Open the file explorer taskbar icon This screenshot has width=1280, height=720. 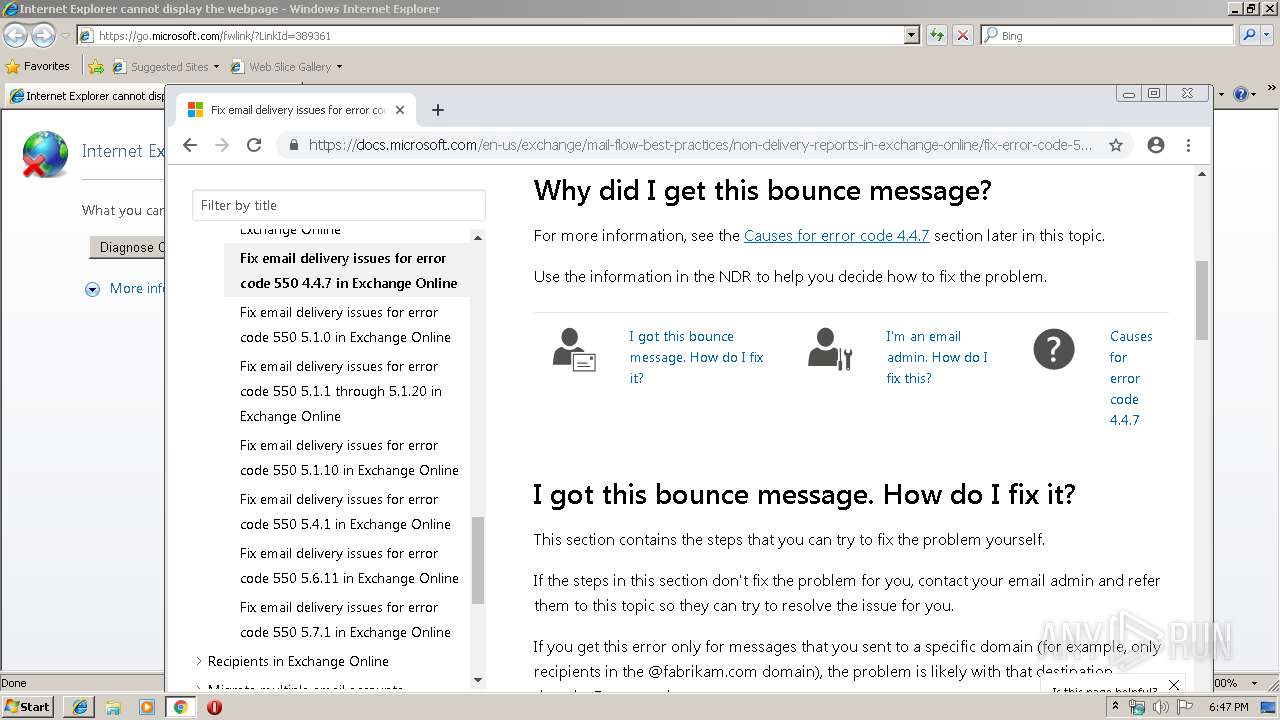tap(113, 707)
